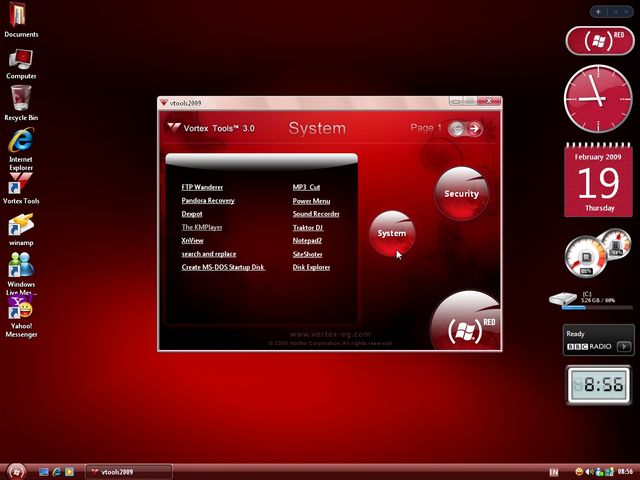640x480 pixels.
Task: Select the System category bubble
Action: click(x=391, y=232)
